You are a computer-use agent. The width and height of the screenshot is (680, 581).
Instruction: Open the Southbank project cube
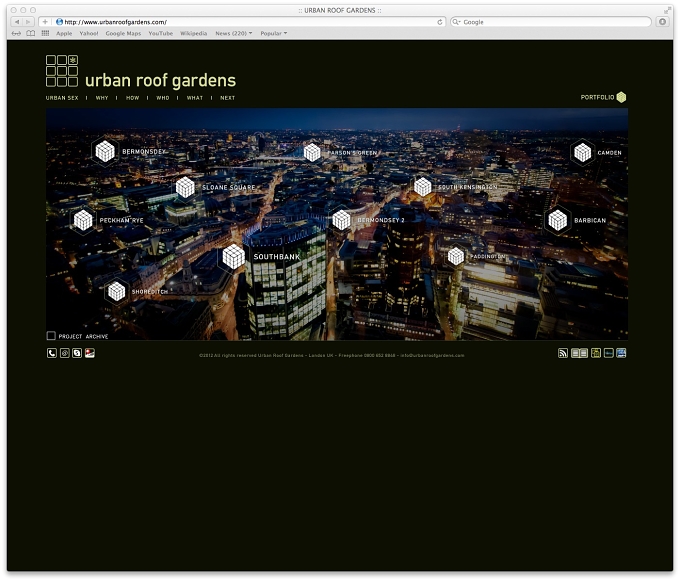(234, 256)
